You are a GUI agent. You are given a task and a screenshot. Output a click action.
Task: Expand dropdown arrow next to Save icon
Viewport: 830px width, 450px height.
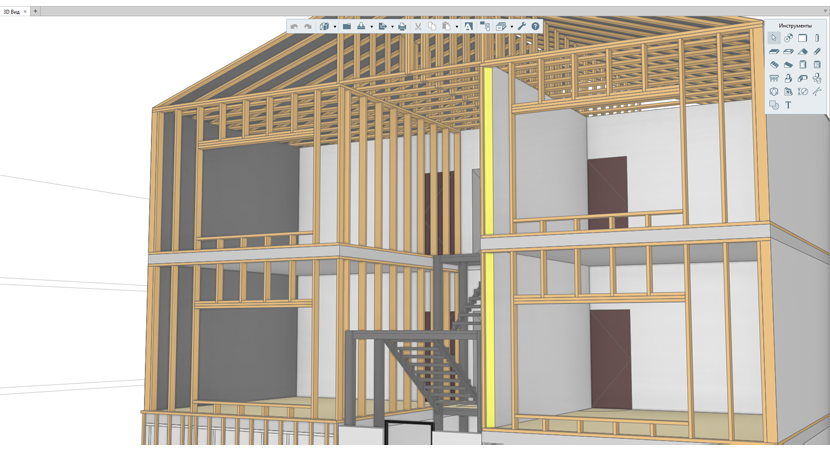372,26
